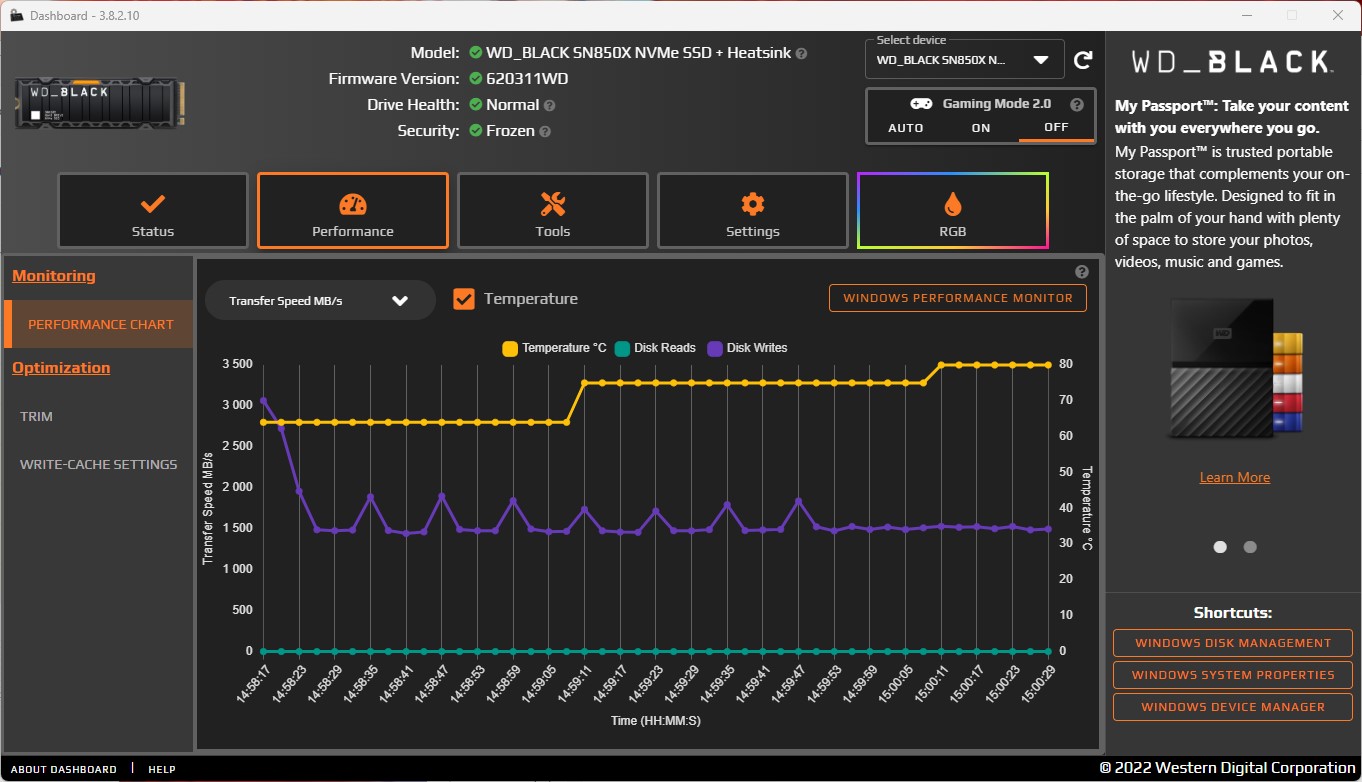This screenshot has height=782, width=1362.
Task: Click the Dashboard app icon in title bar
Action: tap(16, 15)
